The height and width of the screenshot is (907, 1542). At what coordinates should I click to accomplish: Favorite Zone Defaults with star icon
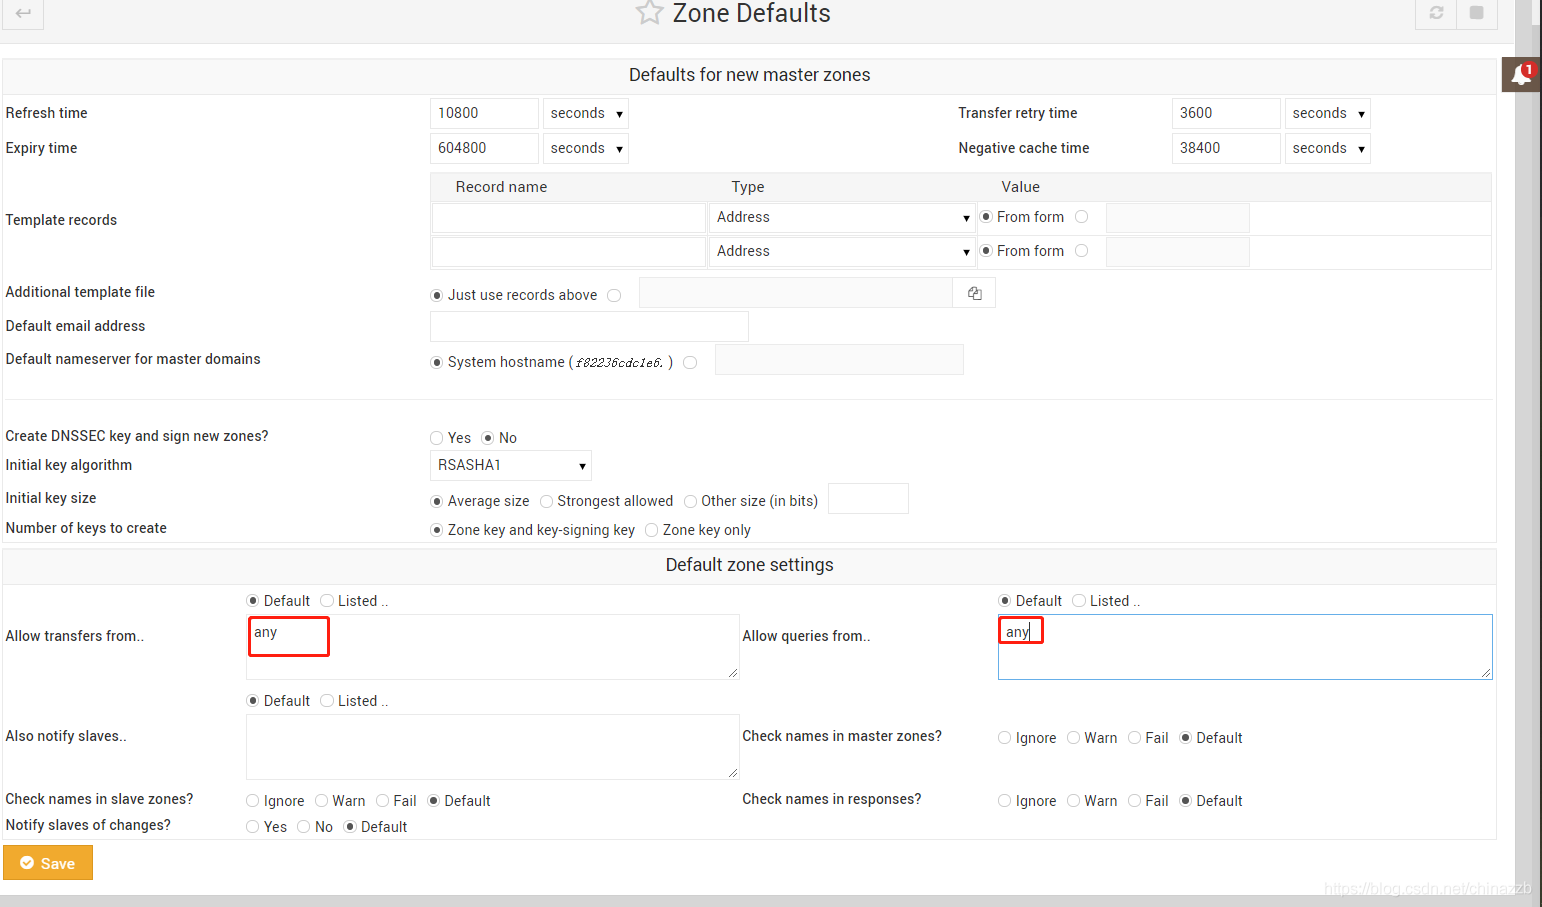click(x=649, y=12)
